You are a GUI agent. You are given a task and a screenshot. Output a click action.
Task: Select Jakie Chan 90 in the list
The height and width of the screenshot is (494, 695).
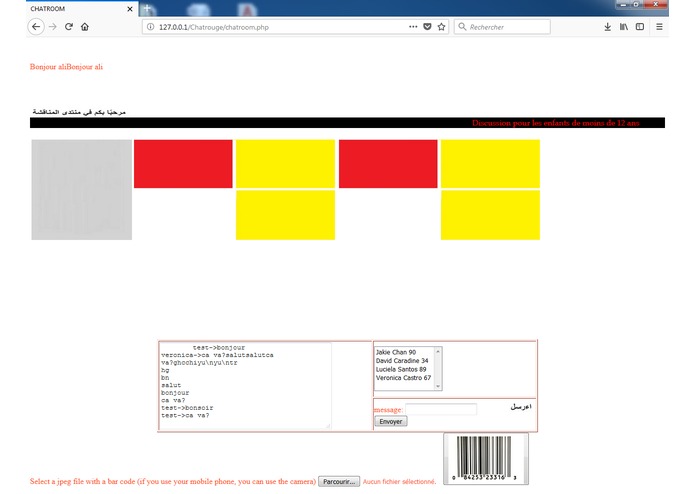click(396, 352)
